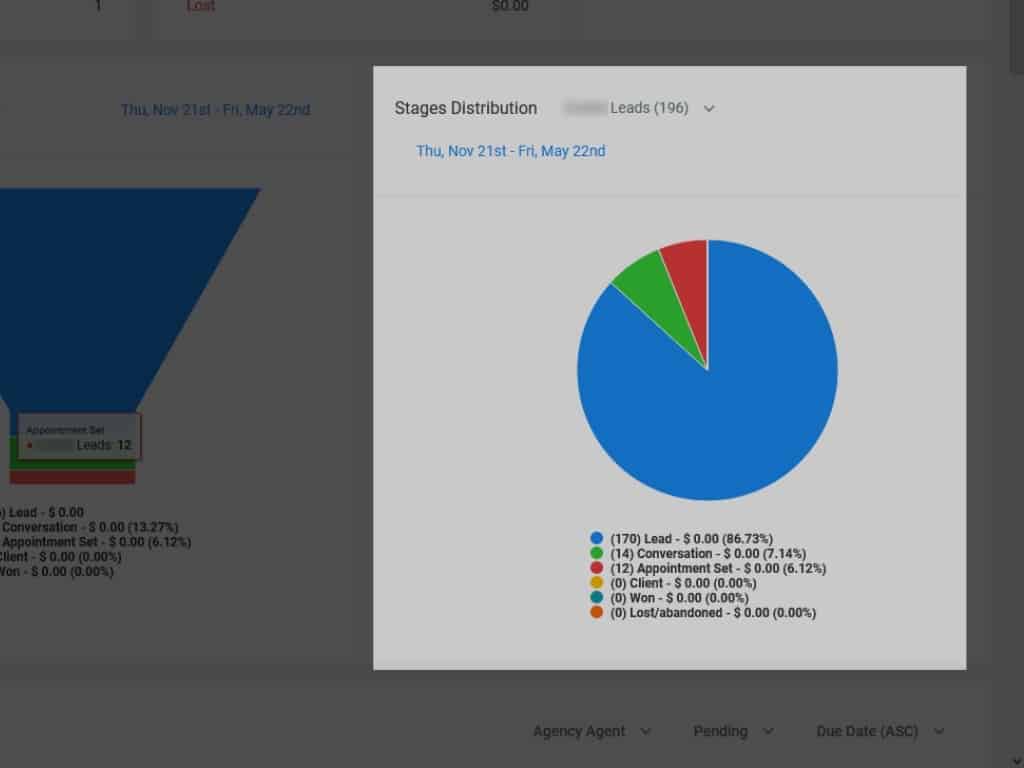Click the Stages Distribution heading
The width and height of the screenshot is (1024, 768).
(465, 108)
